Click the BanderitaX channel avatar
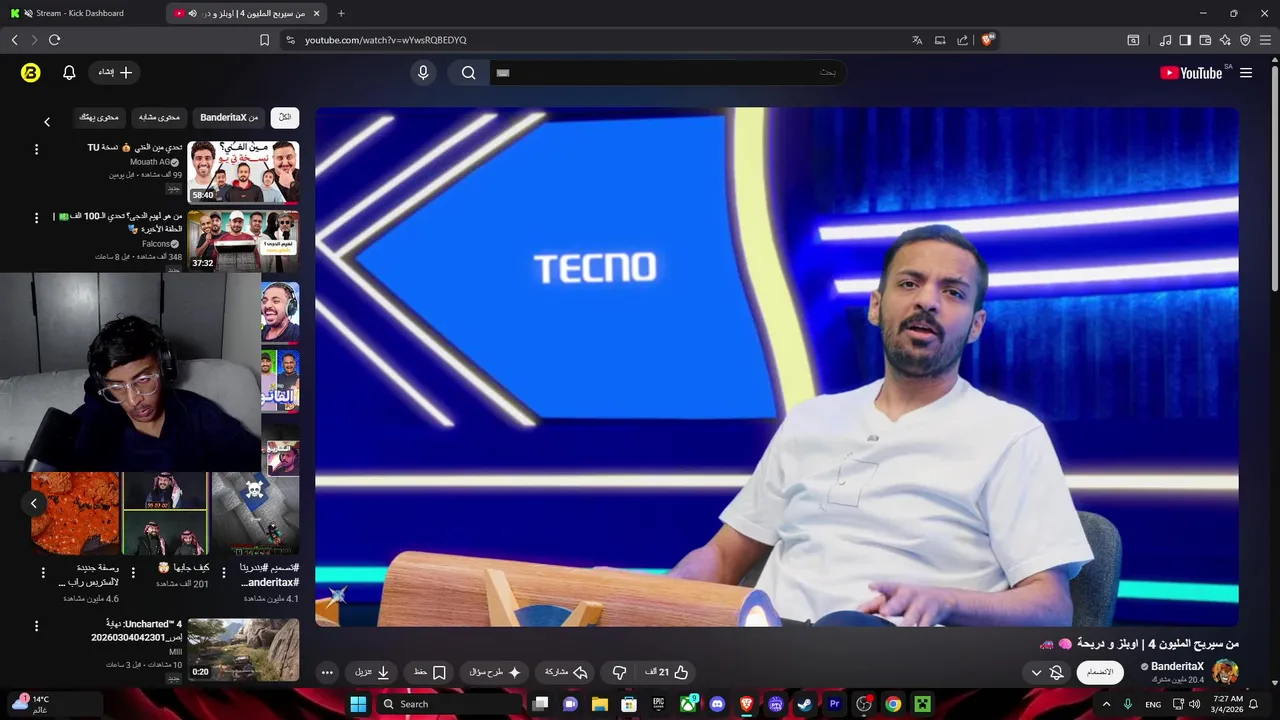Screen dimensions: 1280x720 (x=1225, y=672)
